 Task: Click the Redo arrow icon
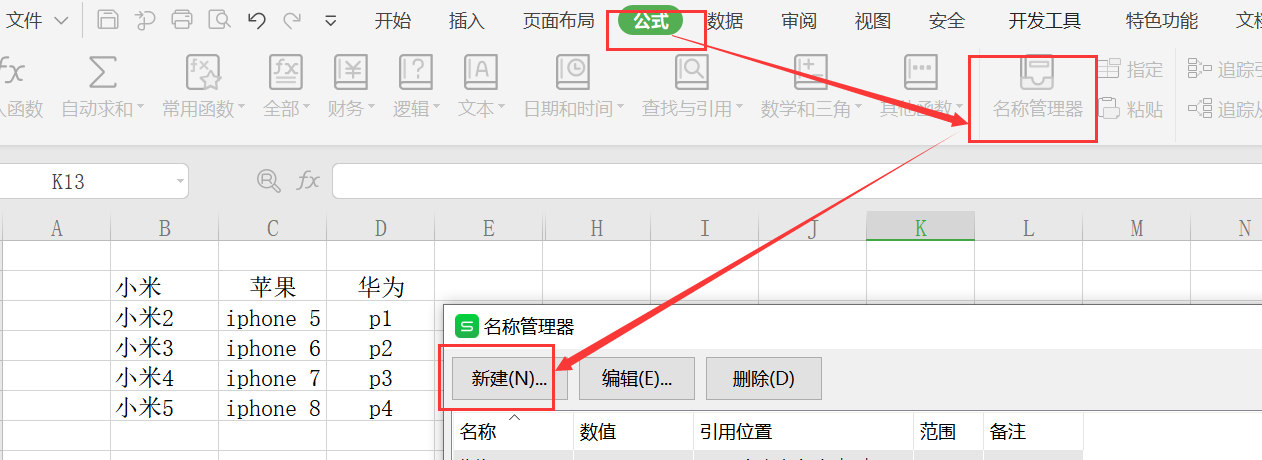(x=292, y=20)
